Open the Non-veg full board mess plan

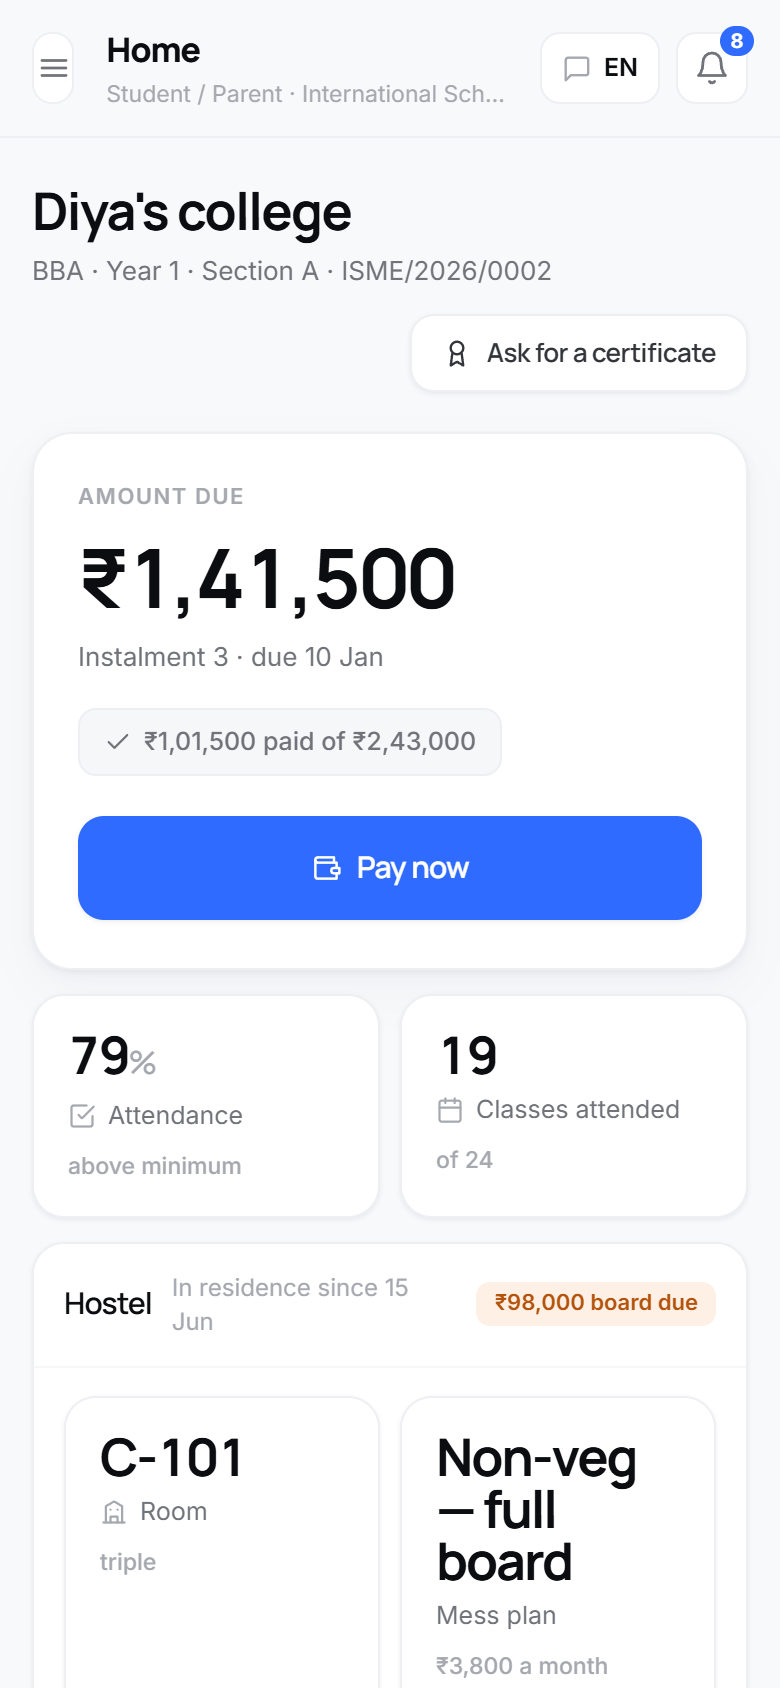coord(558,1542)
